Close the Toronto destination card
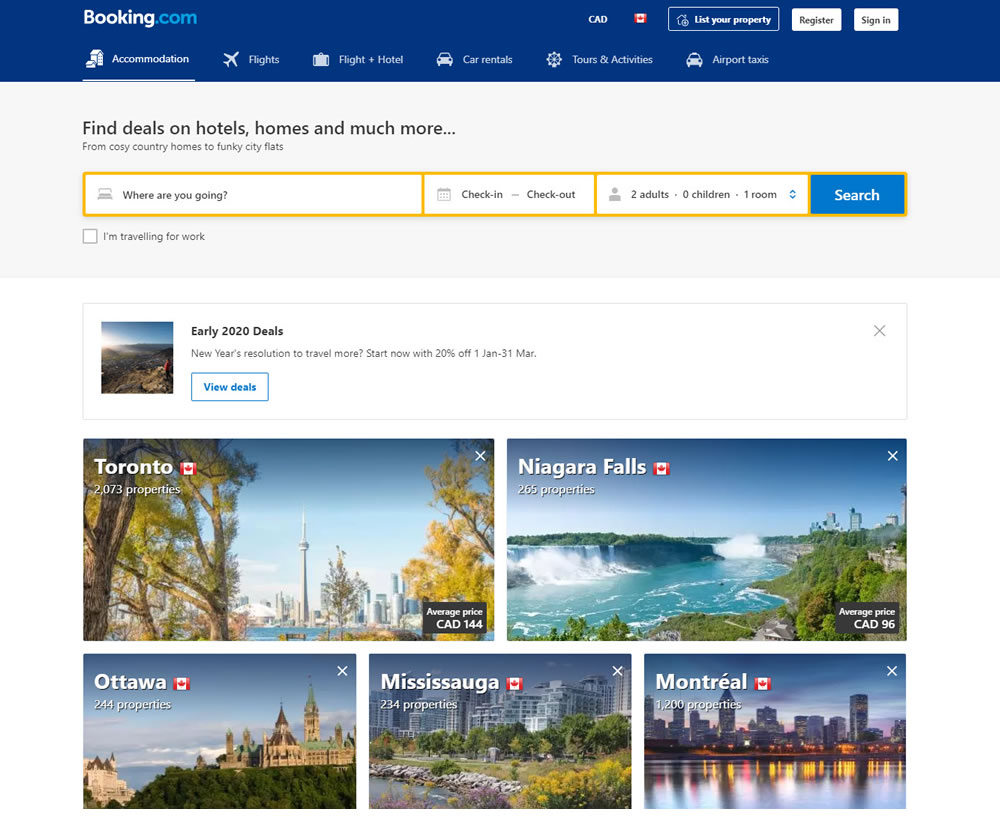Screen dimensions: 1000x817 [x=480, y=456]
